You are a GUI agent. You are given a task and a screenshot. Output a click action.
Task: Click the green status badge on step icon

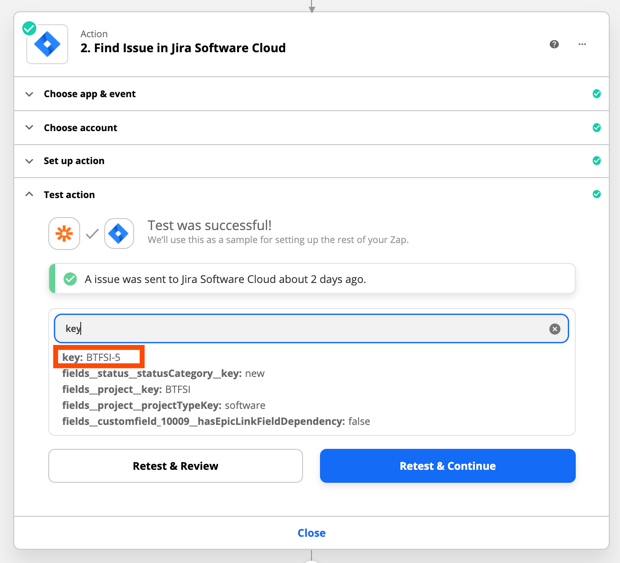click(29, 28)
